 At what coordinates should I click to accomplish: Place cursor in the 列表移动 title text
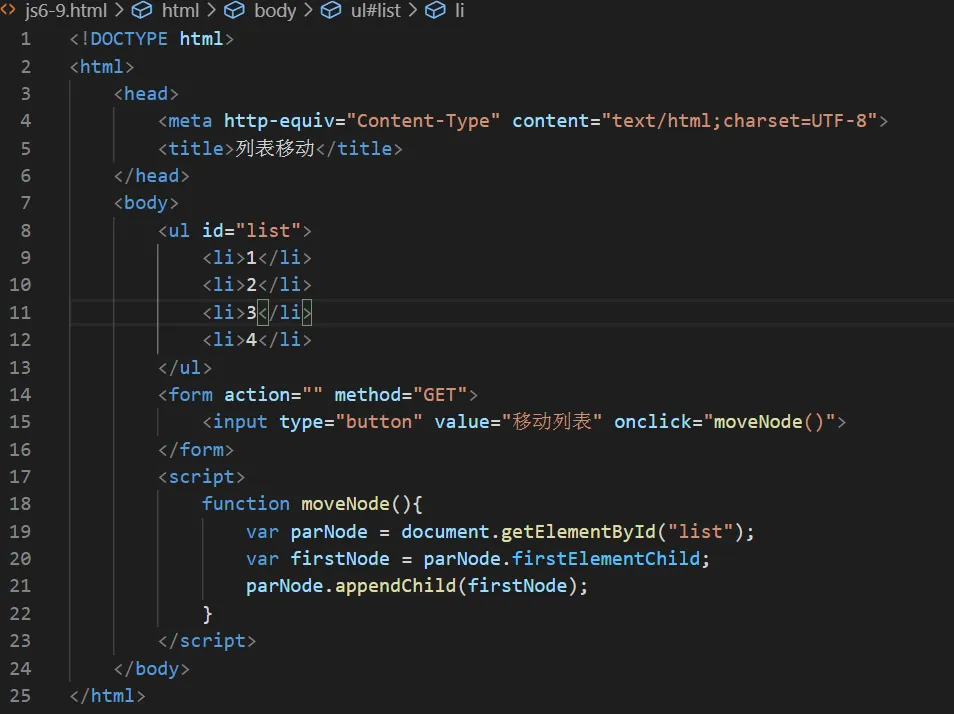click(275, 149)
